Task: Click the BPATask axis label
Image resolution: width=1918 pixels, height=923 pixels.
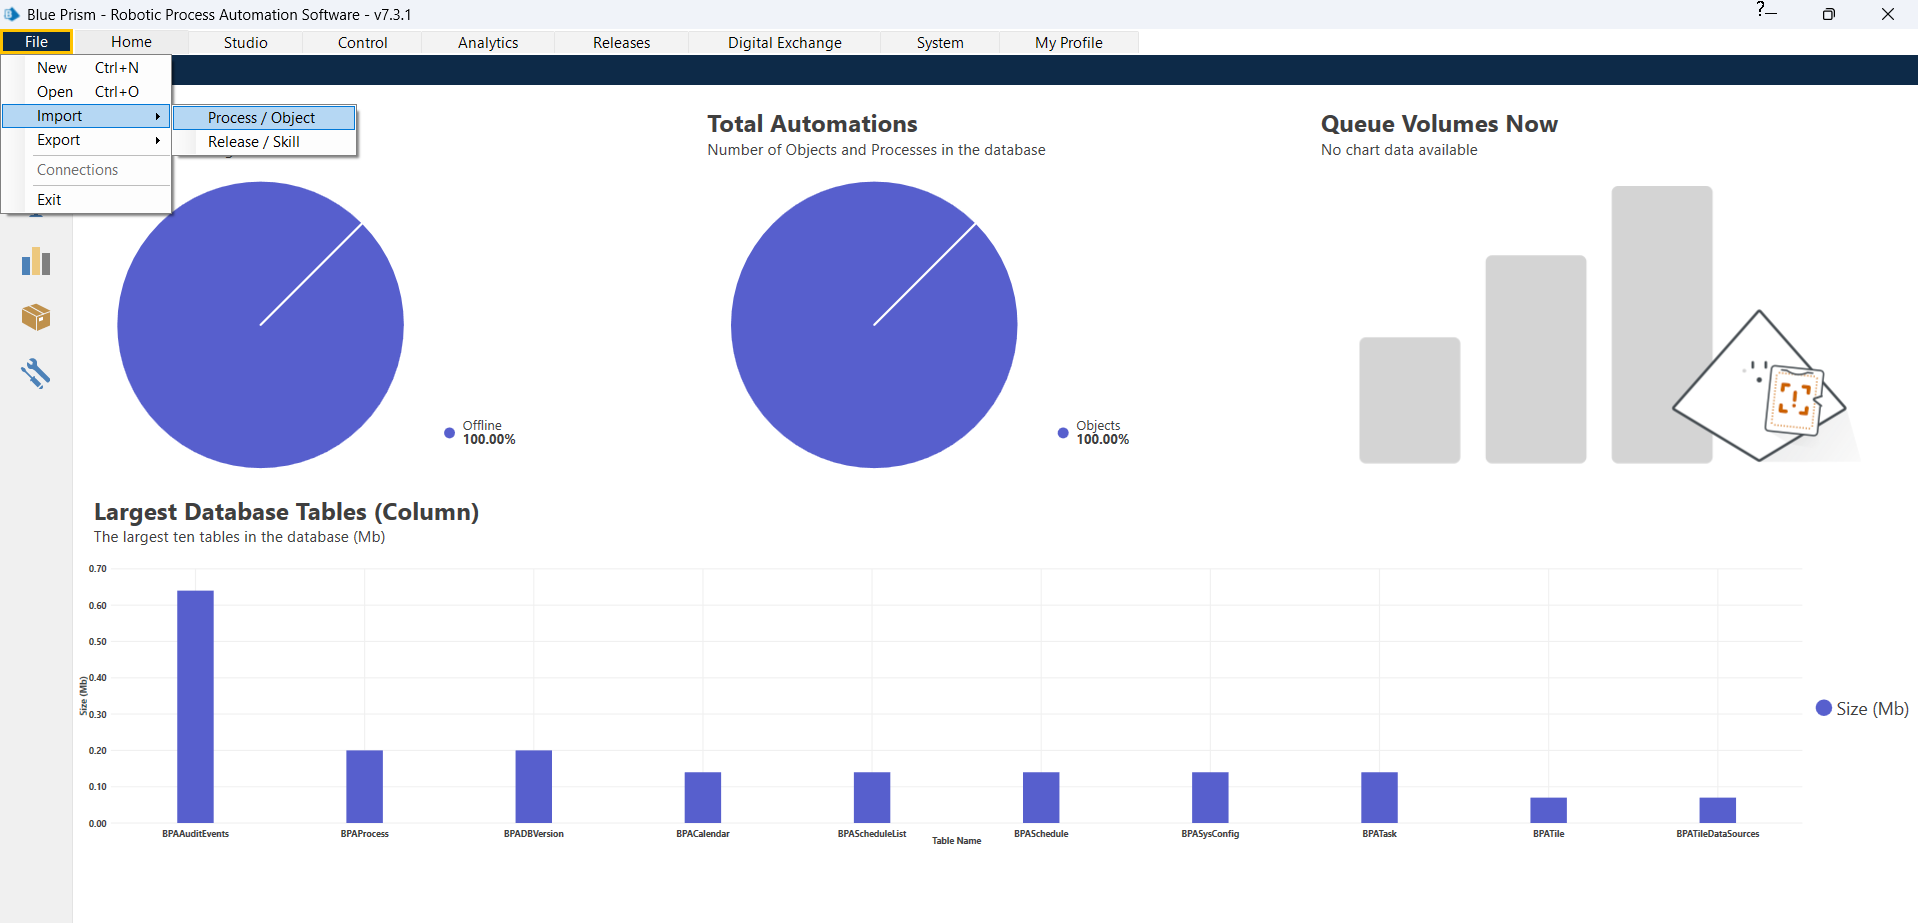Action: tap(1379, 834)
